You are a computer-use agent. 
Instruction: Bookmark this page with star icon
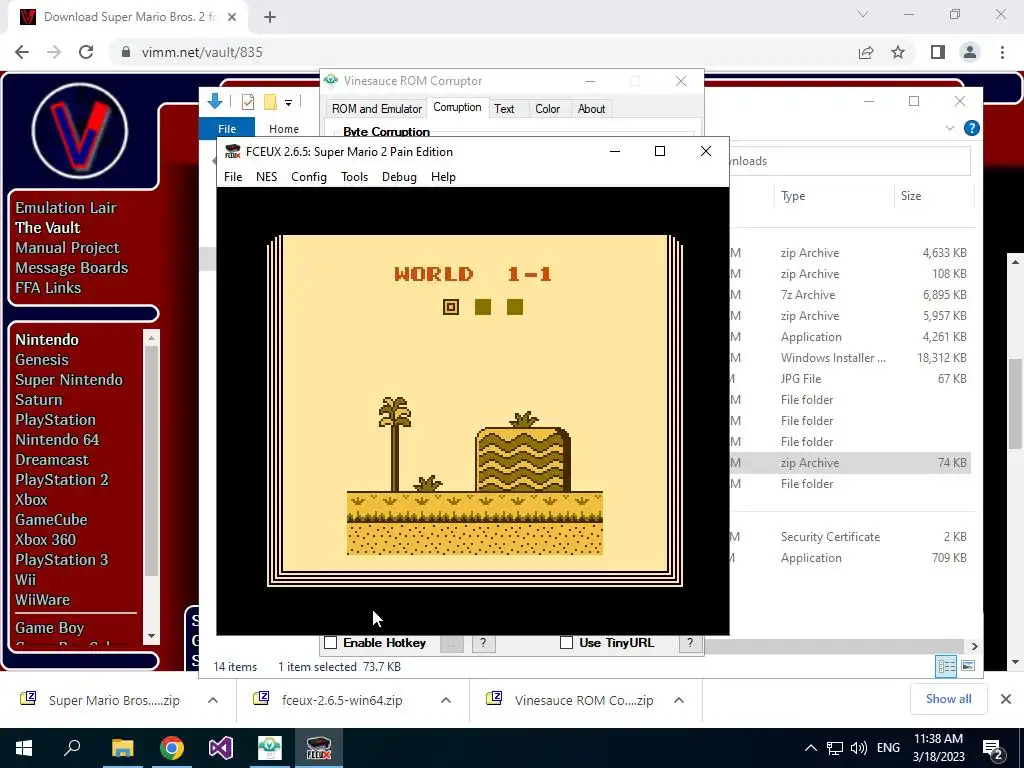click(x=898, y=52)
